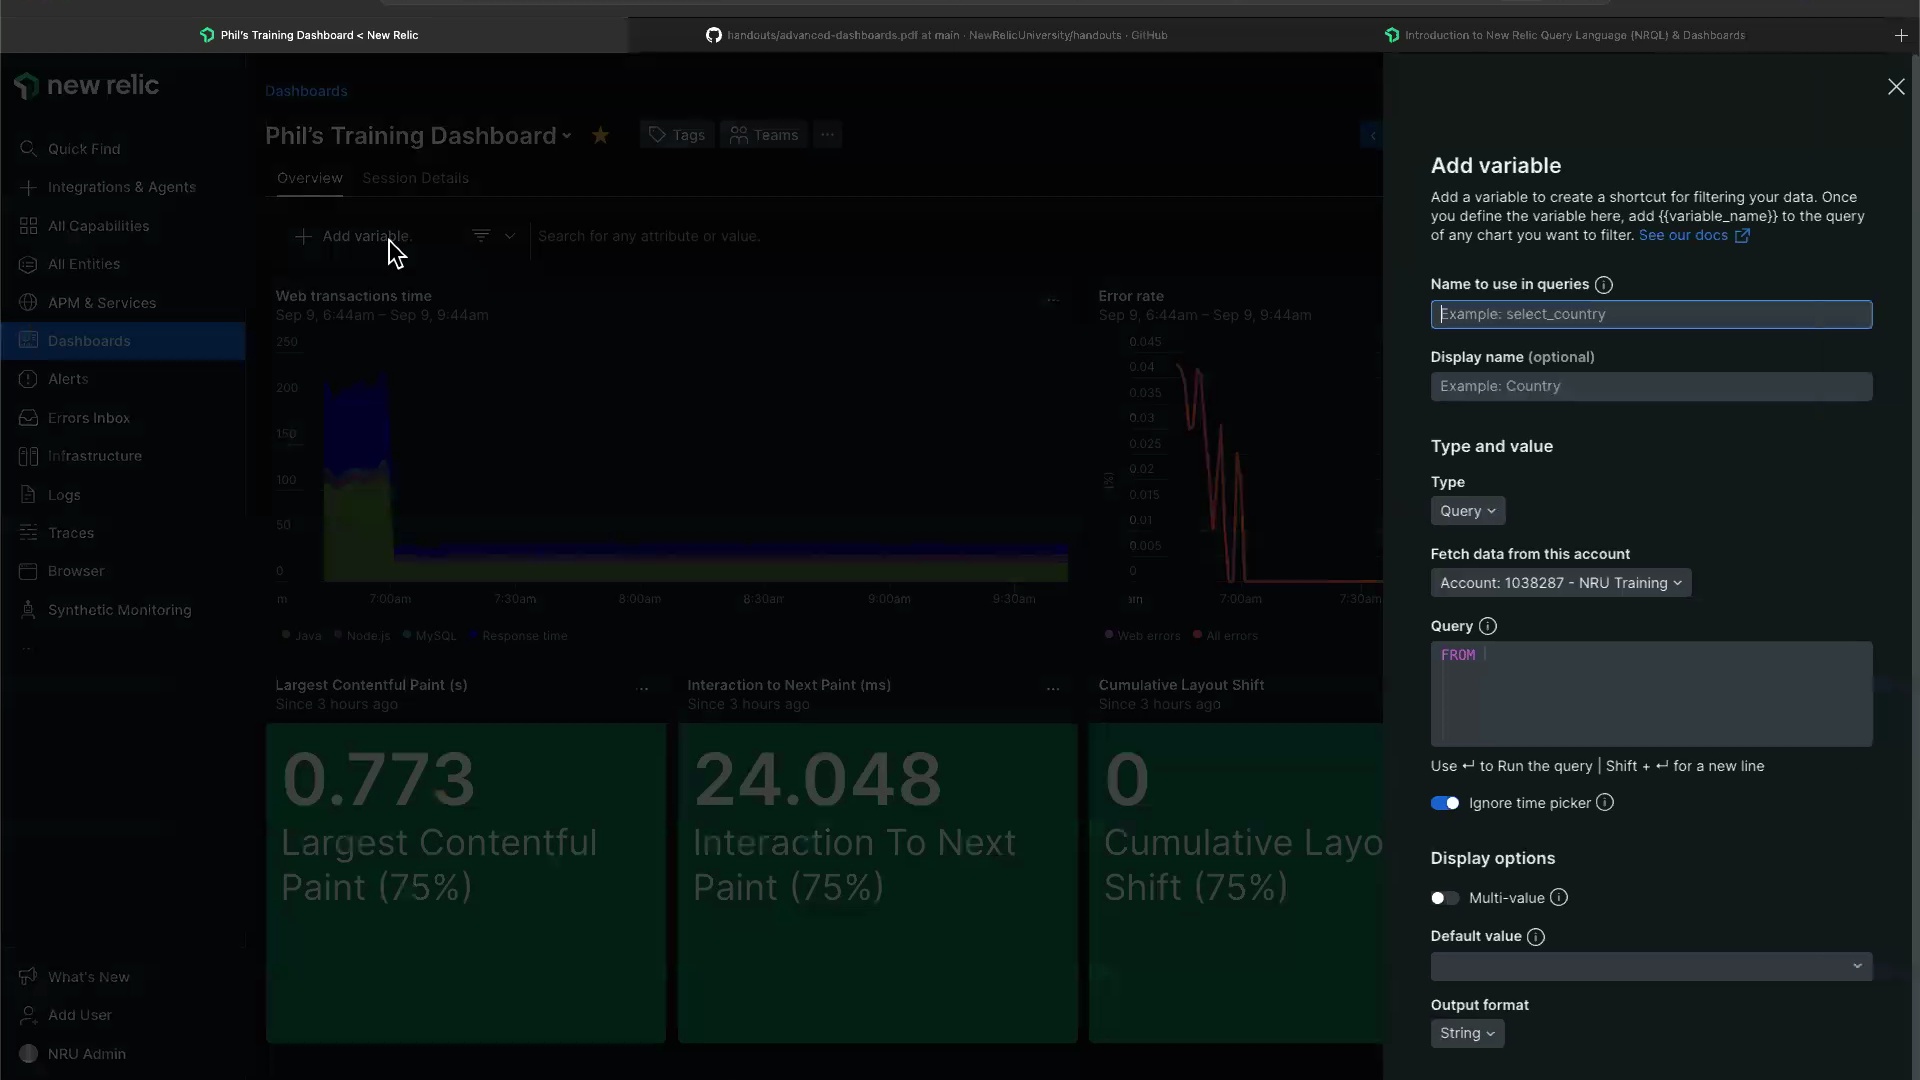Click the What's New megaphone icon
The image size is (1920, 1080).
[28, 977]
